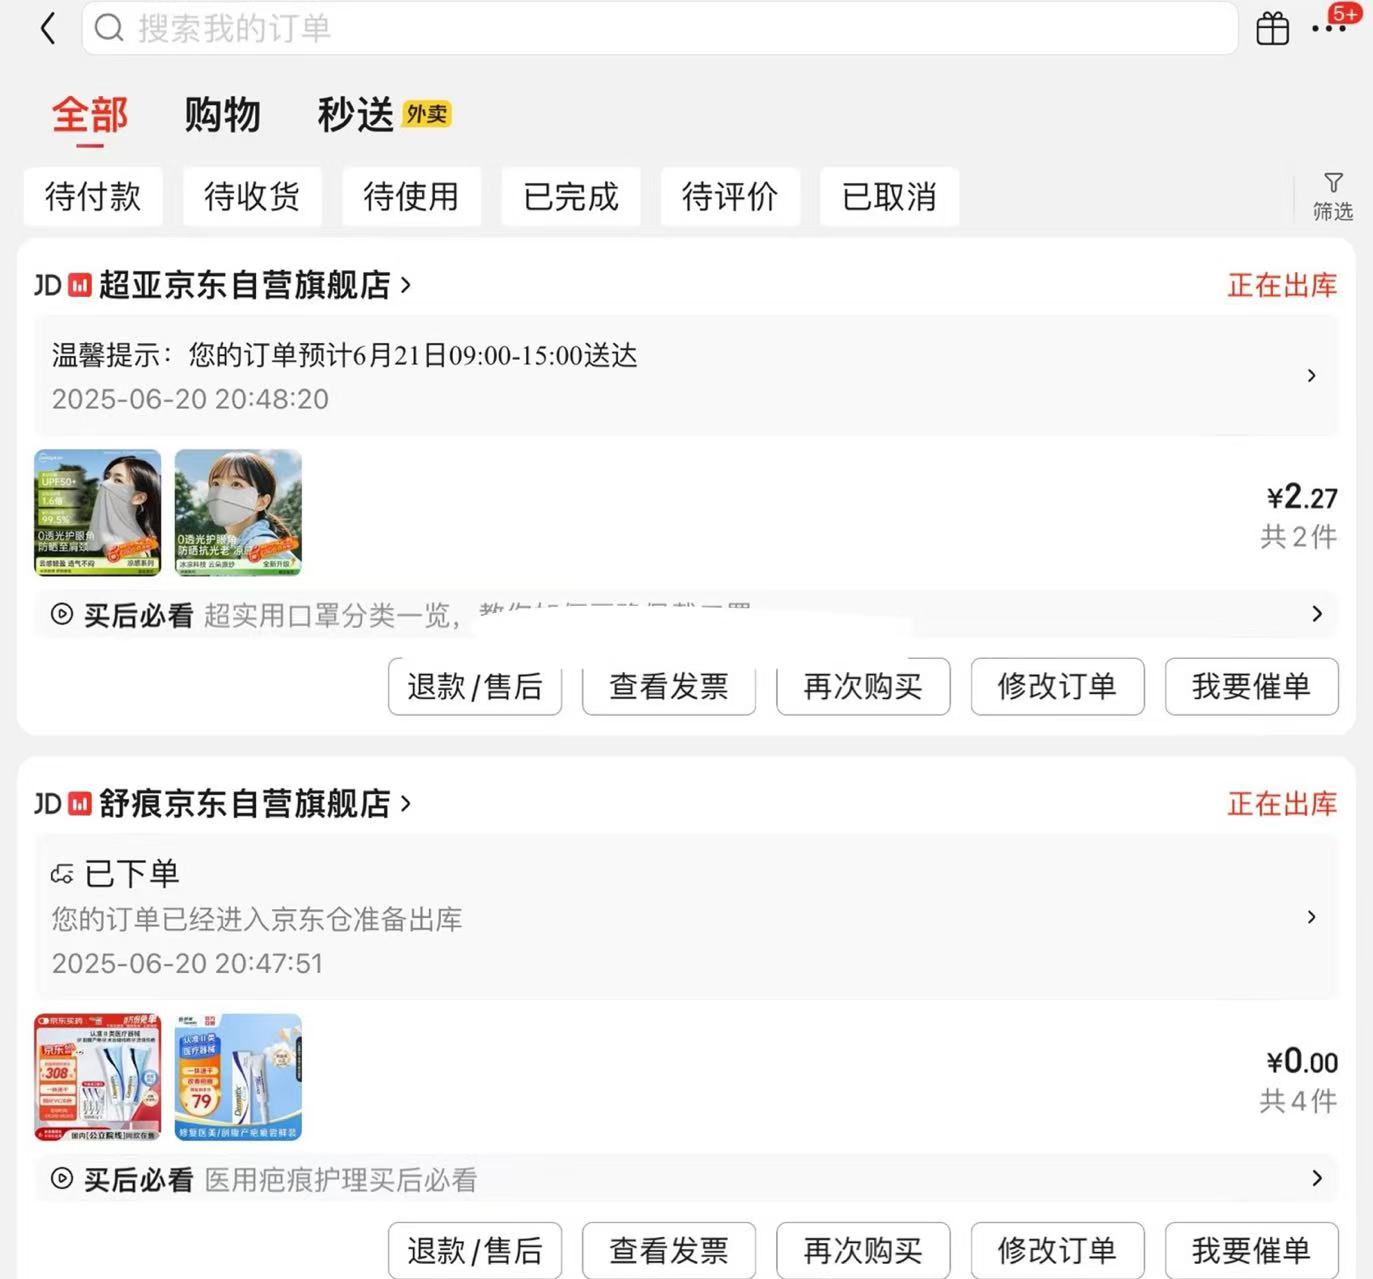Filter orders by 待使用
This screenshot has width=1373, height=1279.
pyautogui.click(x=411, y=196)
